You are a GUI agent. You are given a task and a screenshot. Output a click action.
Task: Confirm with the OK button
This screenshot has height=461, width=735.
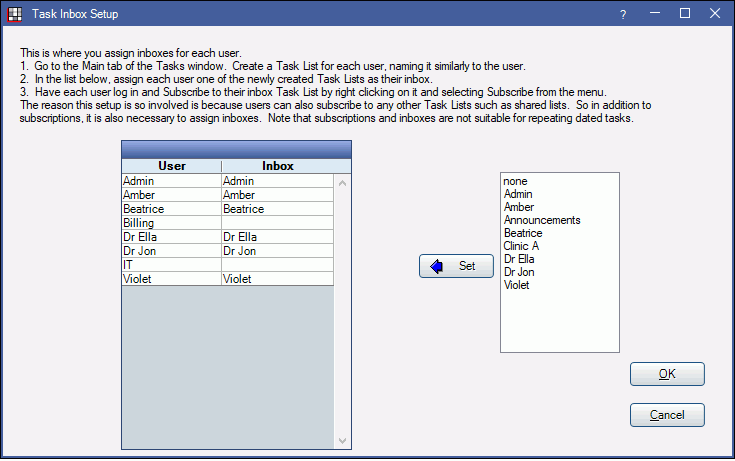coord(667,374)
